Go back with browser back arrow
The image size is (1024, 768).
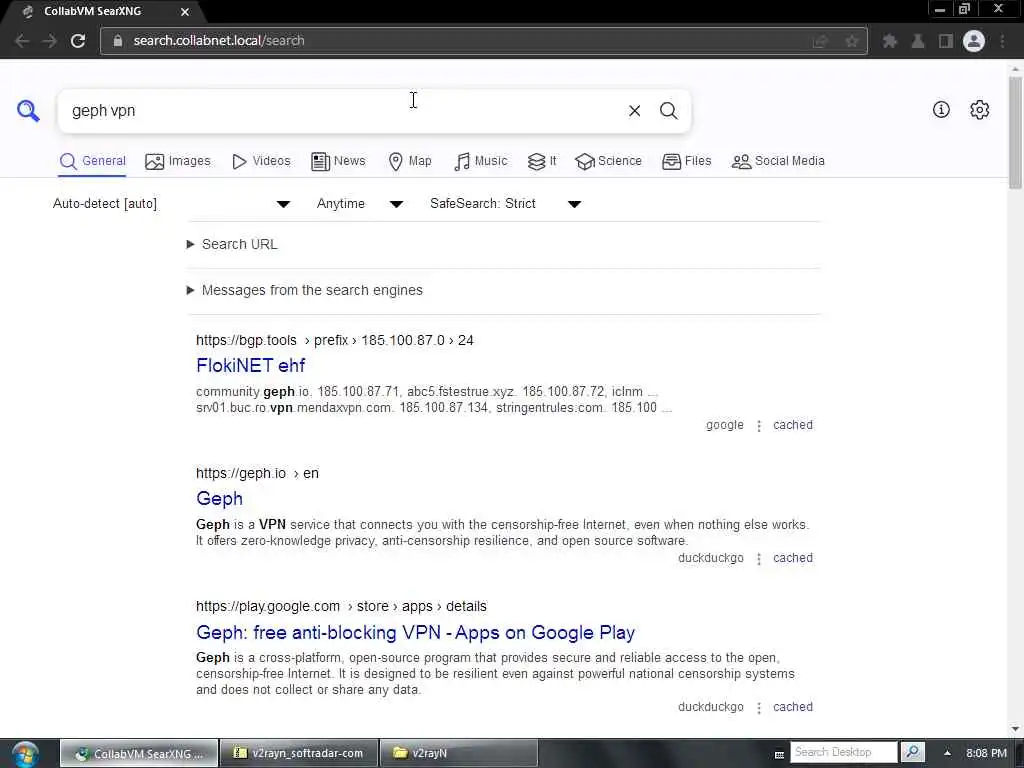pyautogui.click(x=22, y=40)
